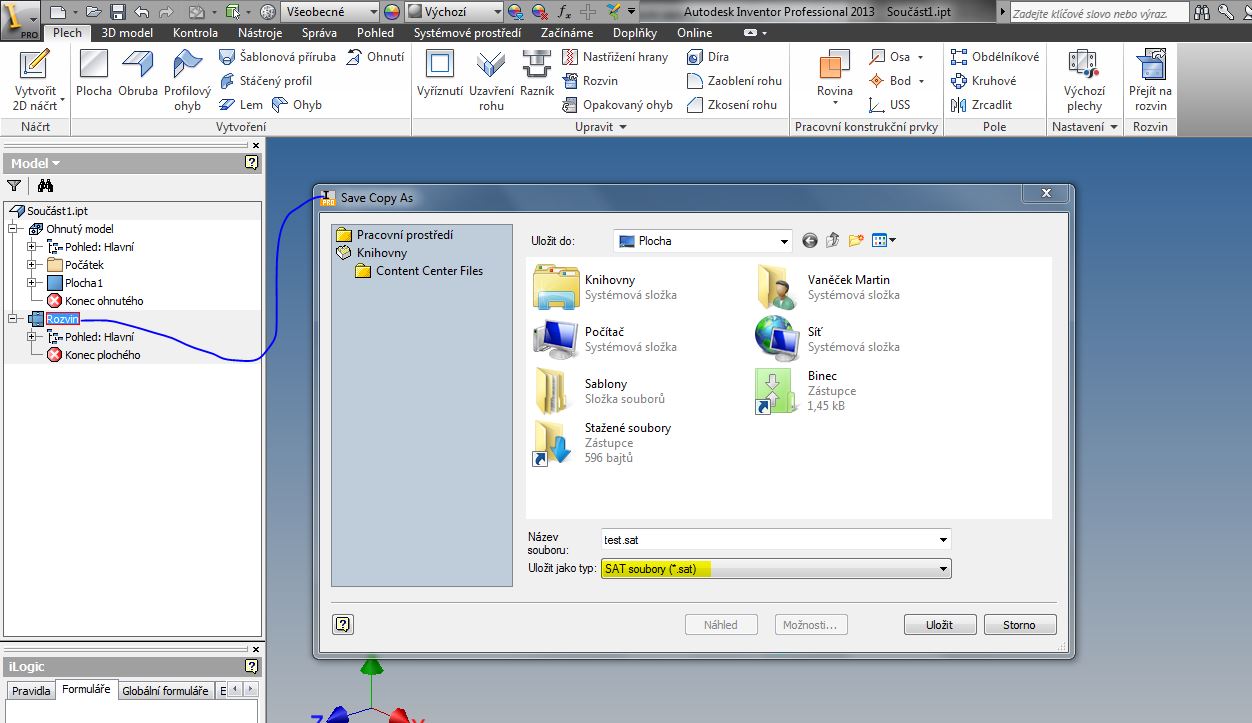Collapse the Ohnutý model tree node
The height and width of the screenshot is (723, 1252).
13,229
